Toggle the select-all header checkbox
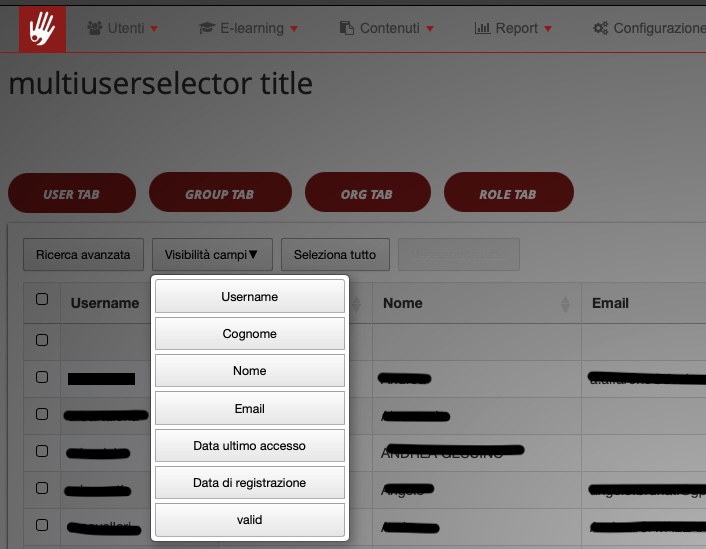 click(x=42, y=299)
